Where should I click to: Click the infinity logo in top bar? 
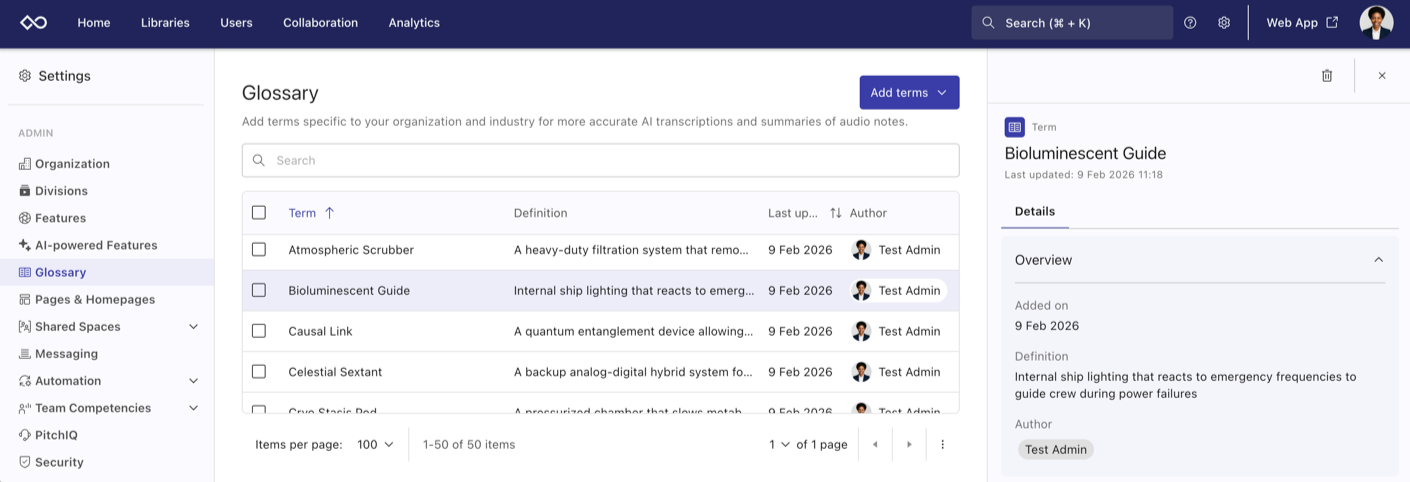(x=34, y=23)
